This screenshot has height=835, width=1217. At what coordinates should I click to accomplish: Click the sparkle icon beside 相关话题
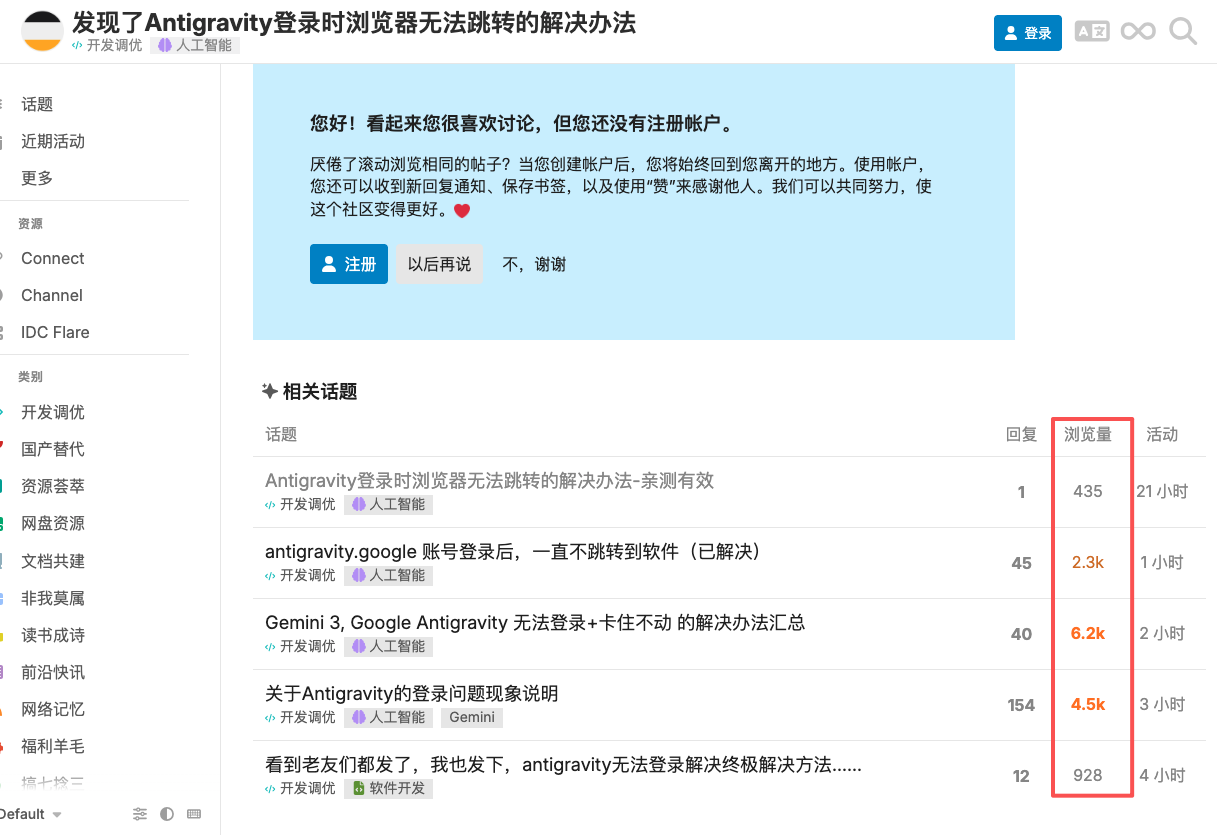pyautogui.click(x=270, y=391)
